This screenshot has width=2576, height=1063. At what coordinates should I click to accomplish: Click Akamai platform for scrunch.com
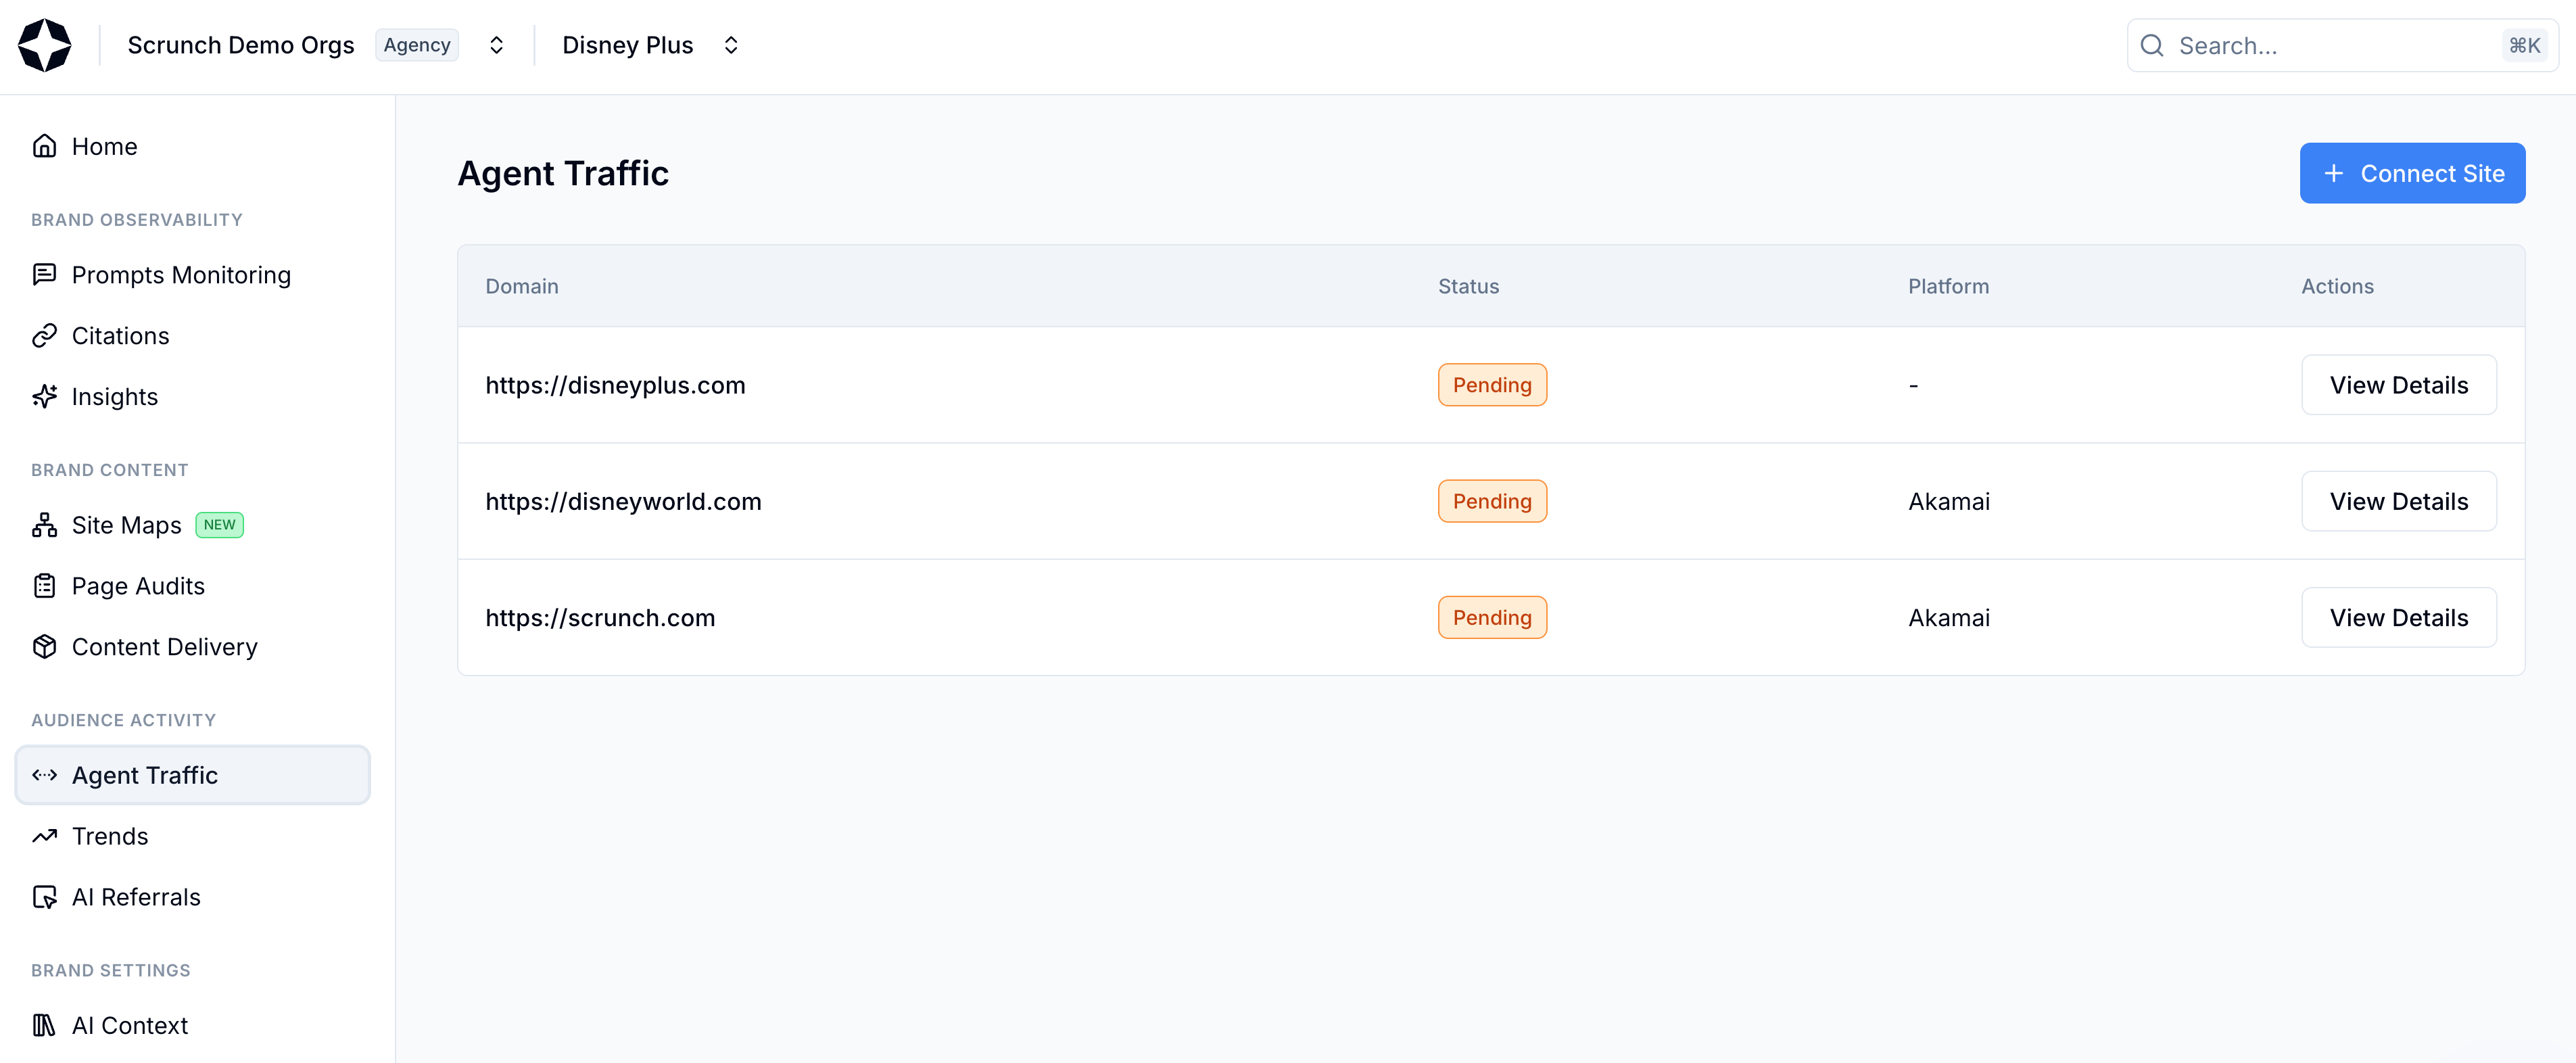click(x=1948, y=617)
